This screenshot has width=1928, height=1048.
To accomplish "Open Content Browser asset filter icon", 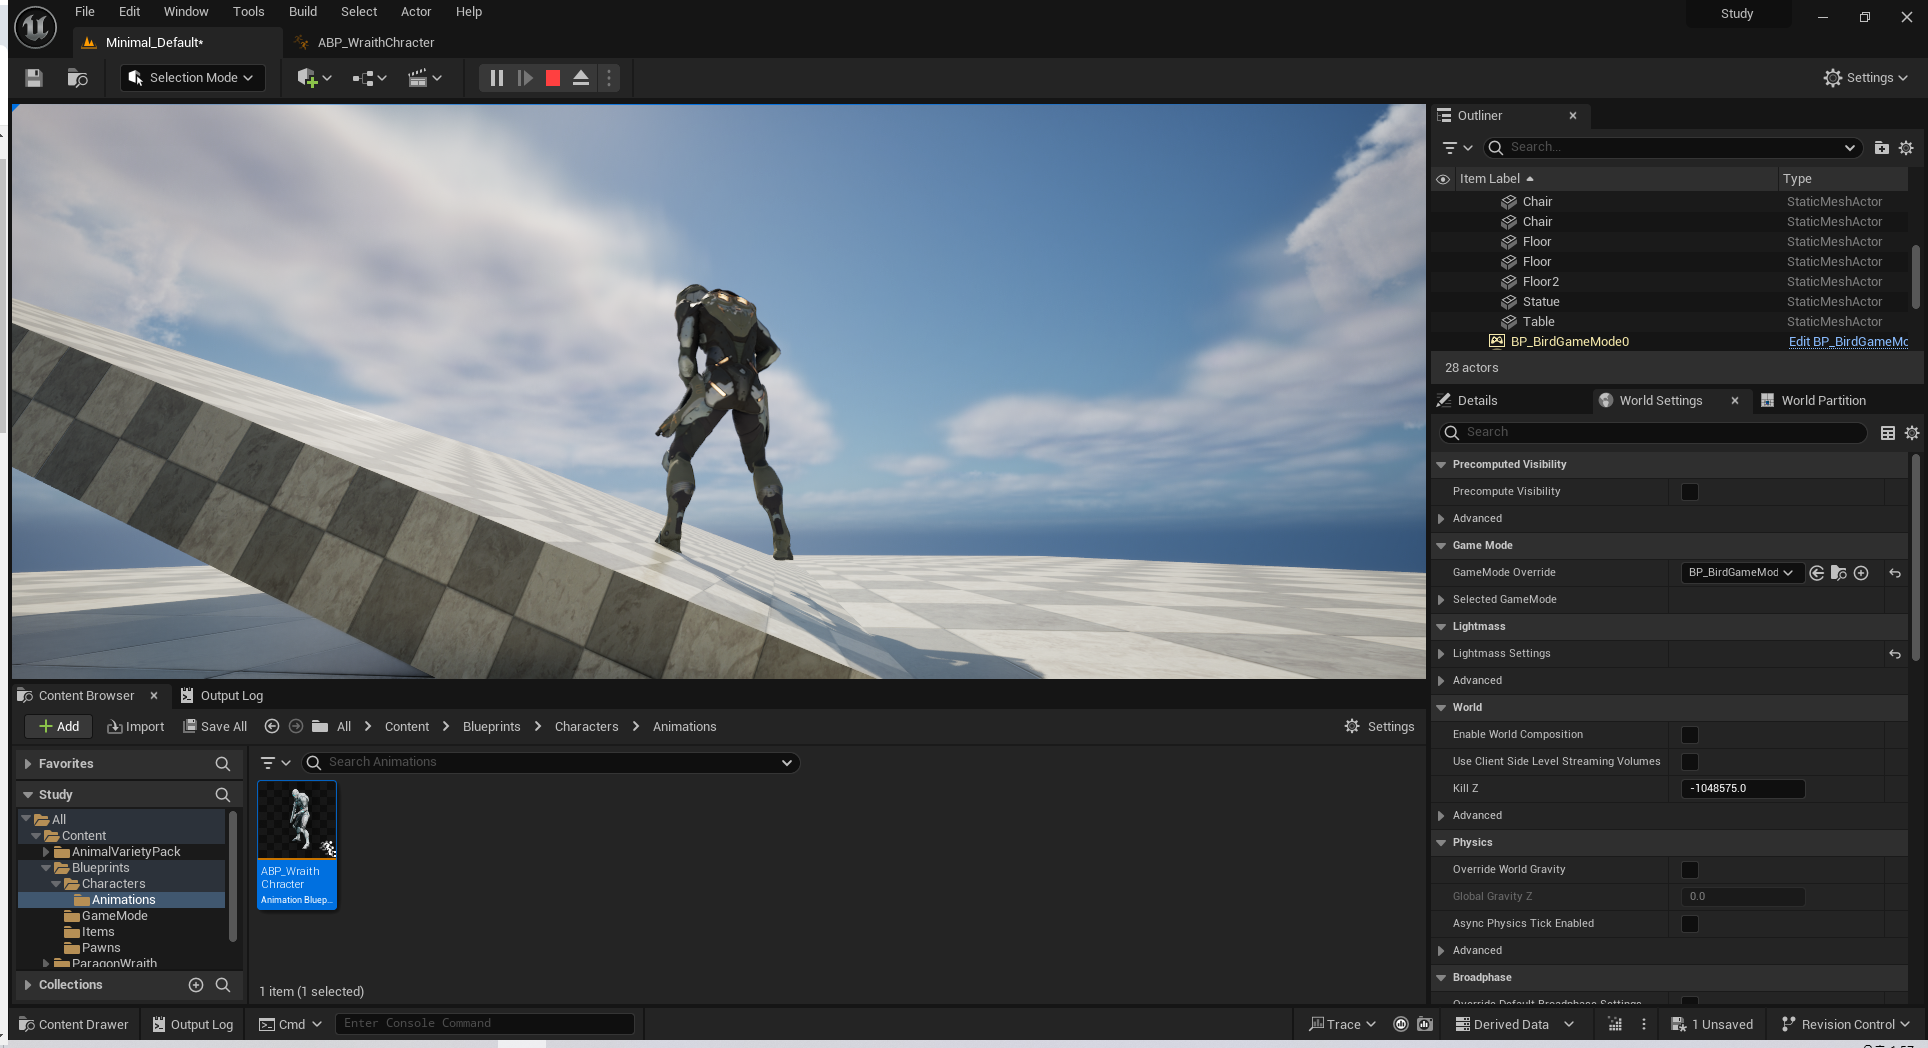I will [275, 762].
